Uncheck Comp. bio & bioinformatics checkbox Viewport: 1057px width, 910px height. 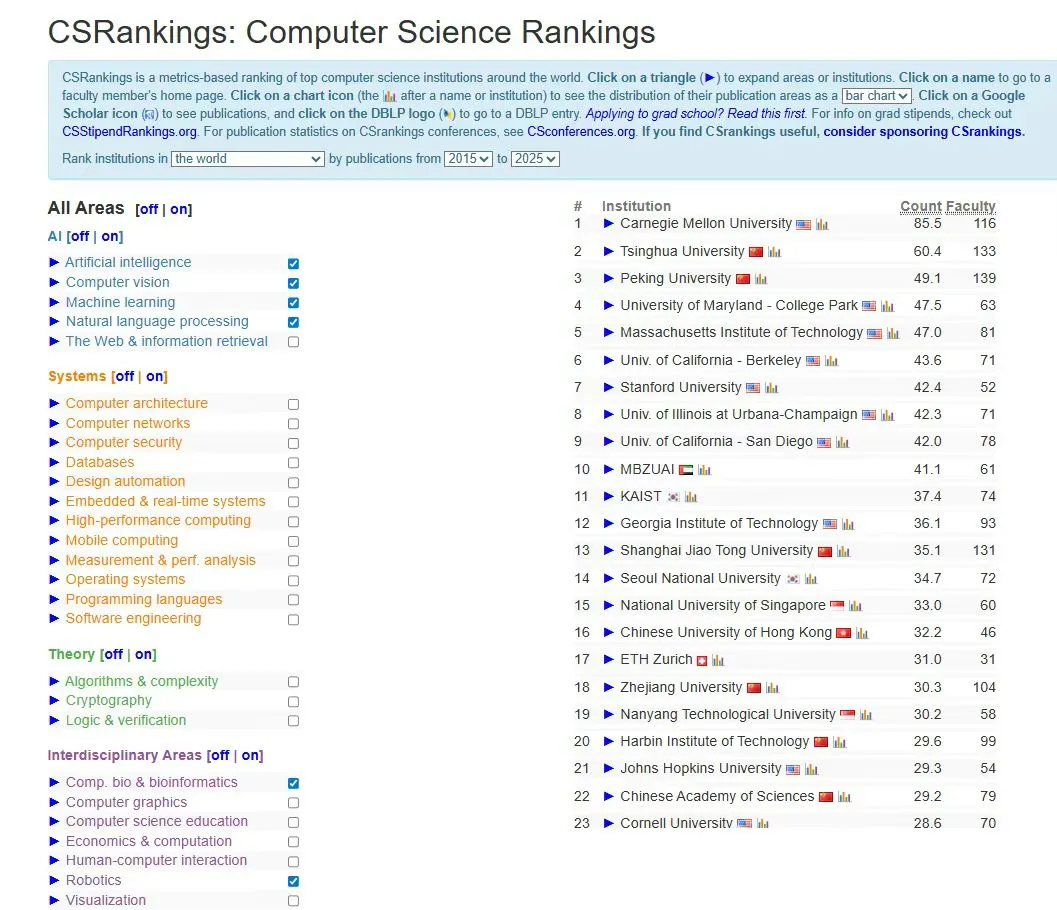coord(293,783)
